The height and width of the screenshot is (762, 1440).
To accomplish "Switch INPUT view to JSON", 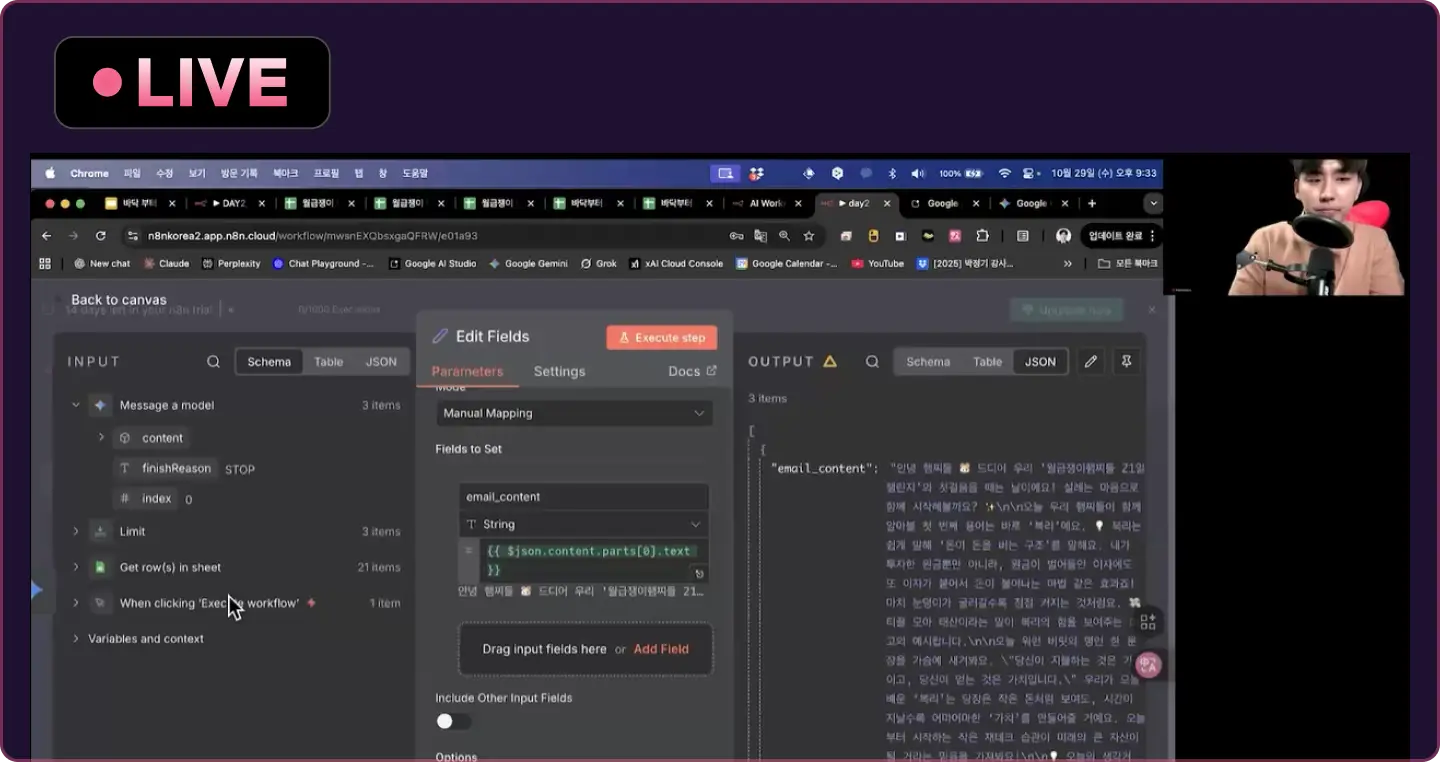I will point(381,362).
